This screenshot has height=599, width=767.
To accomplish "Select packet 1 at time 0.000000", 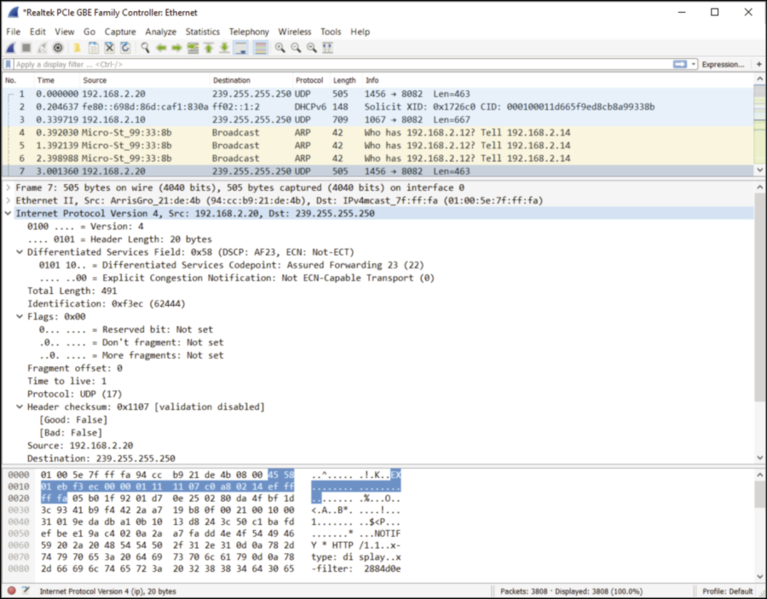I will tap(378, 94).
